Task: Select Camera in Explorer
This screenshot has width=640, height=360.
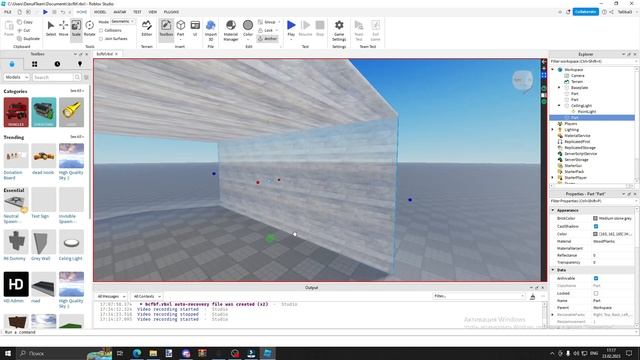Action: pos(577,76)
